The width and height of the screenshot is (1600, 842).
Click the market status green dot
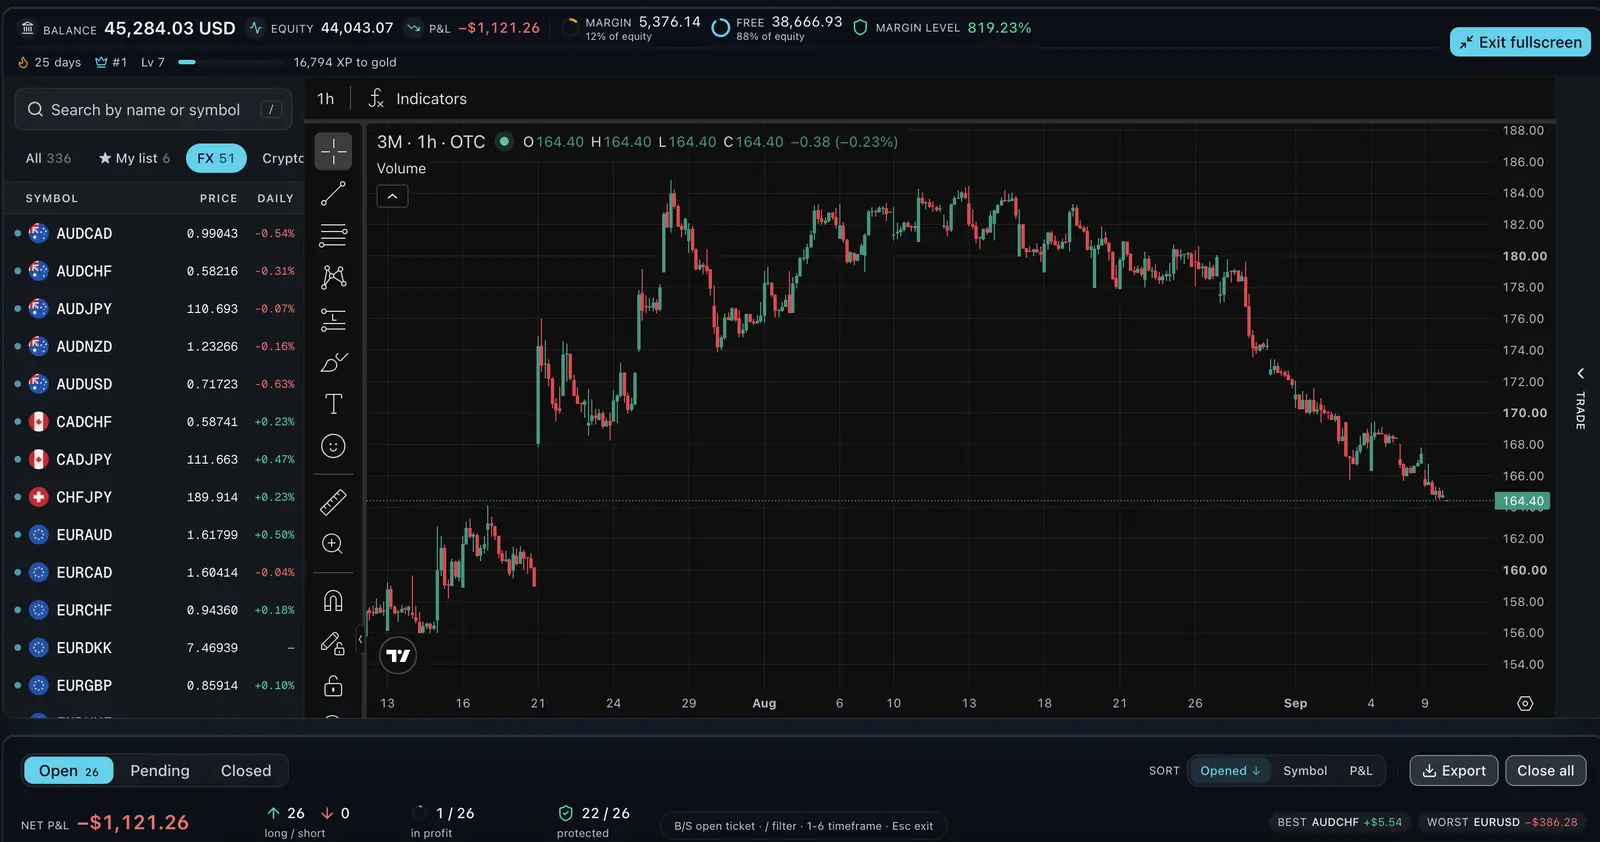click(x=505, y=141)
